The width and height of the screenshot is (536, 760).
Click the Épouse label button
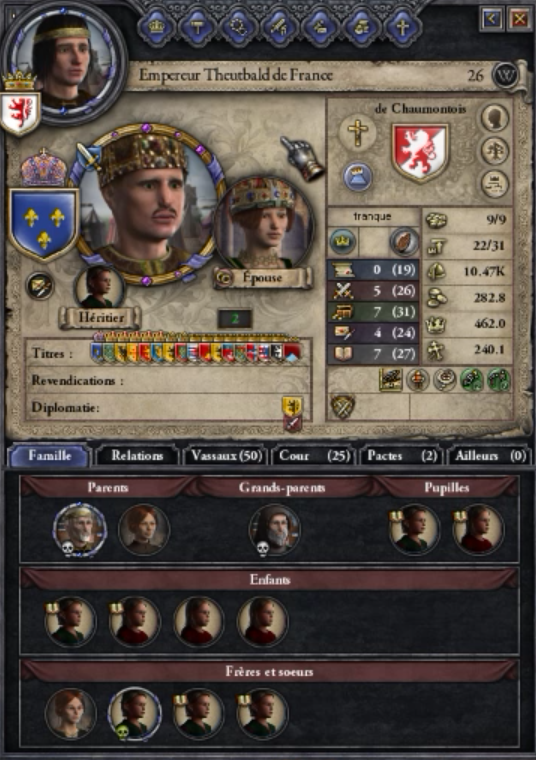pyautogui.click(x=262, y=278)
